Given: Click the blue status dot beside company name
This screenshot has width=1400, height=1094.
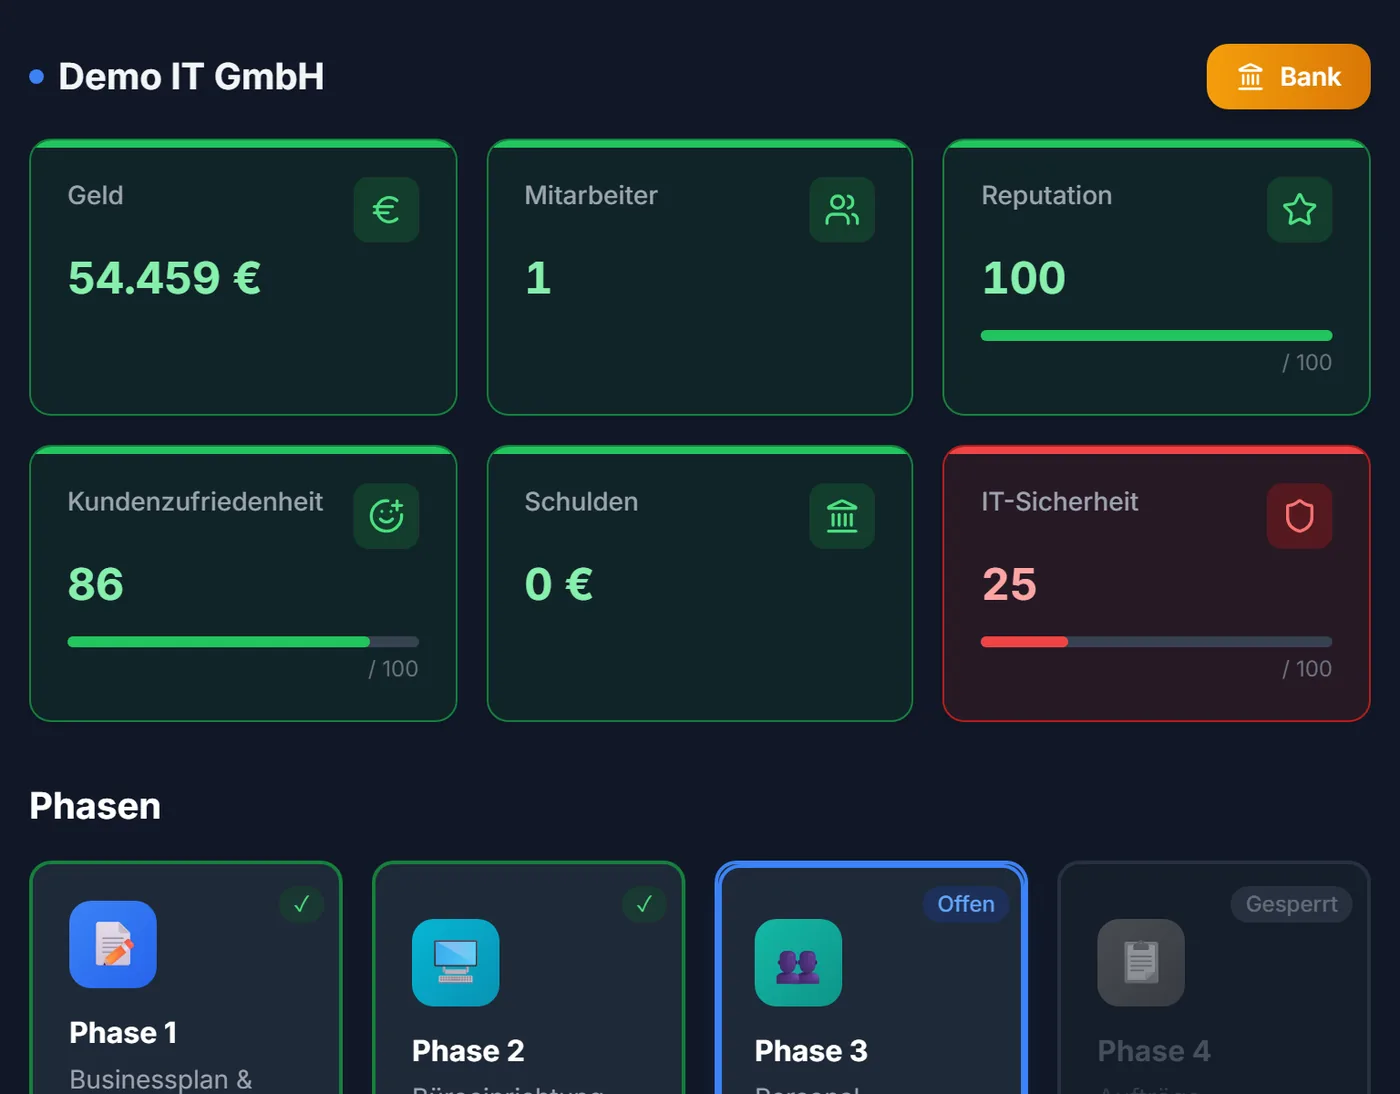Looking at the screenshot, I should pyautogui.click(x=37, y=77).
